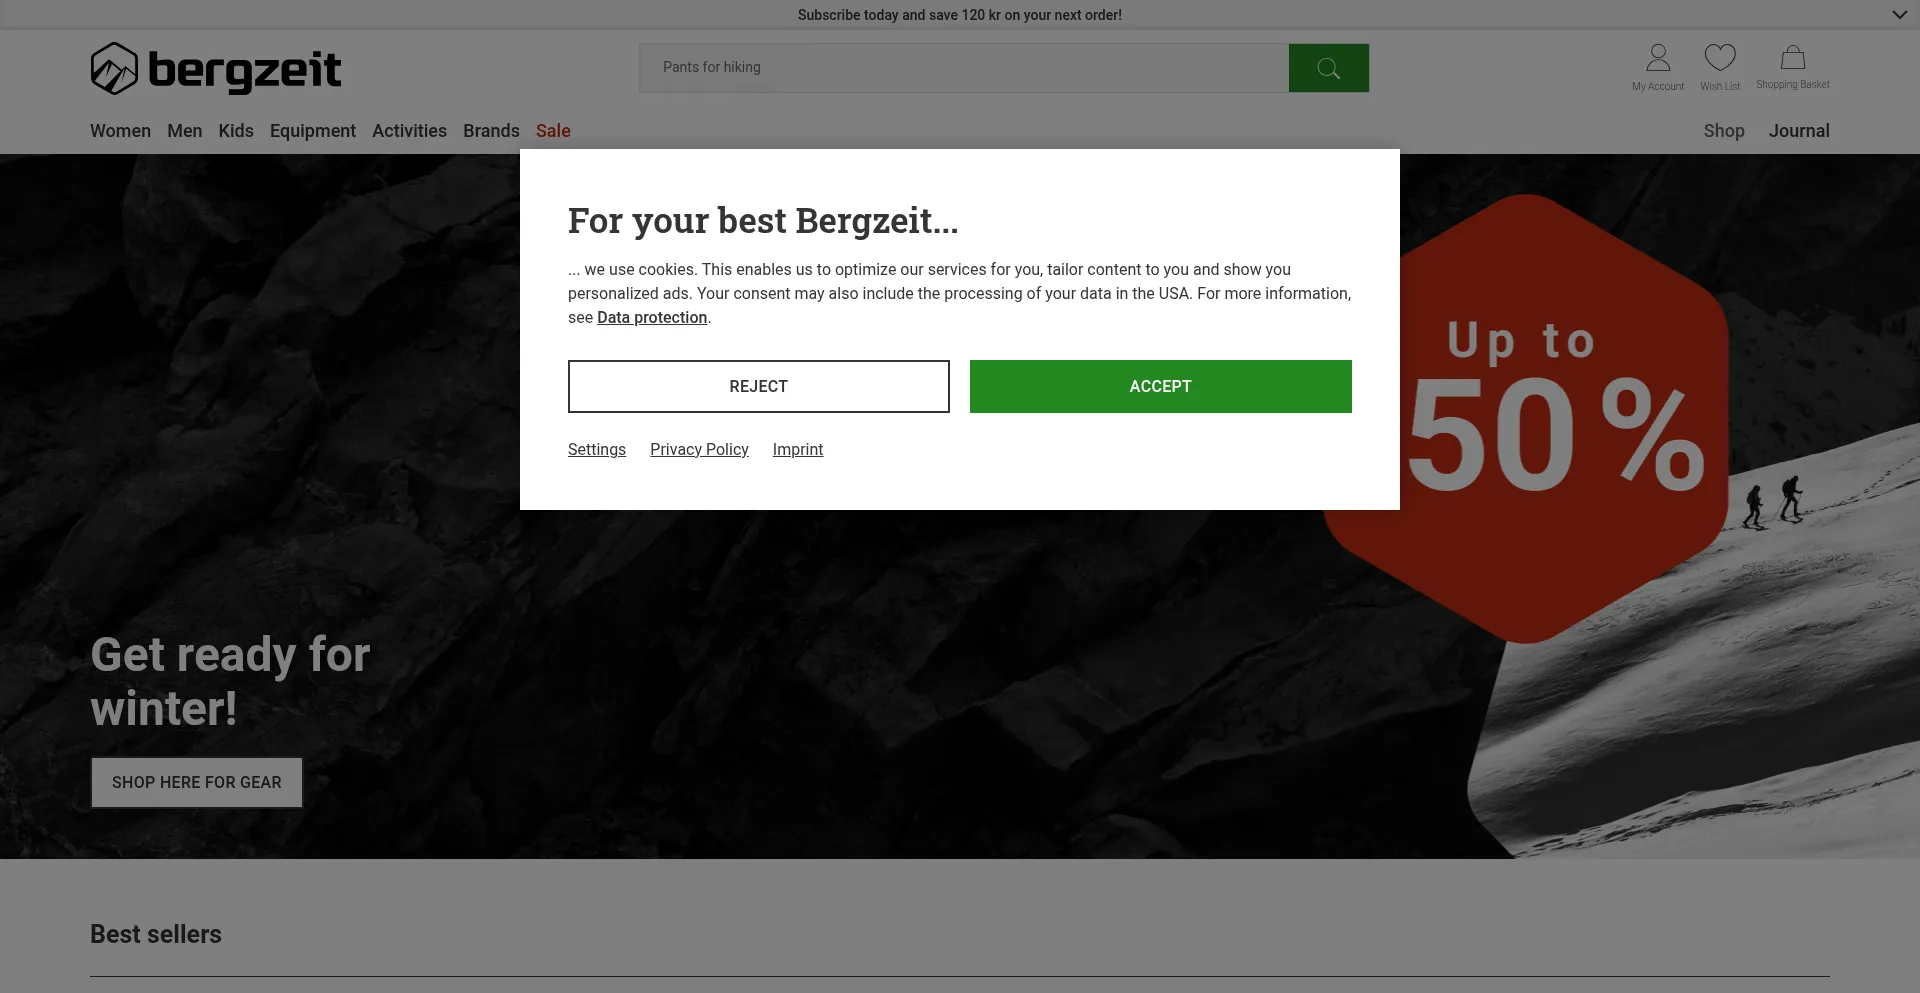
Task: Reject cookies in the dialog
Action: 759,386
